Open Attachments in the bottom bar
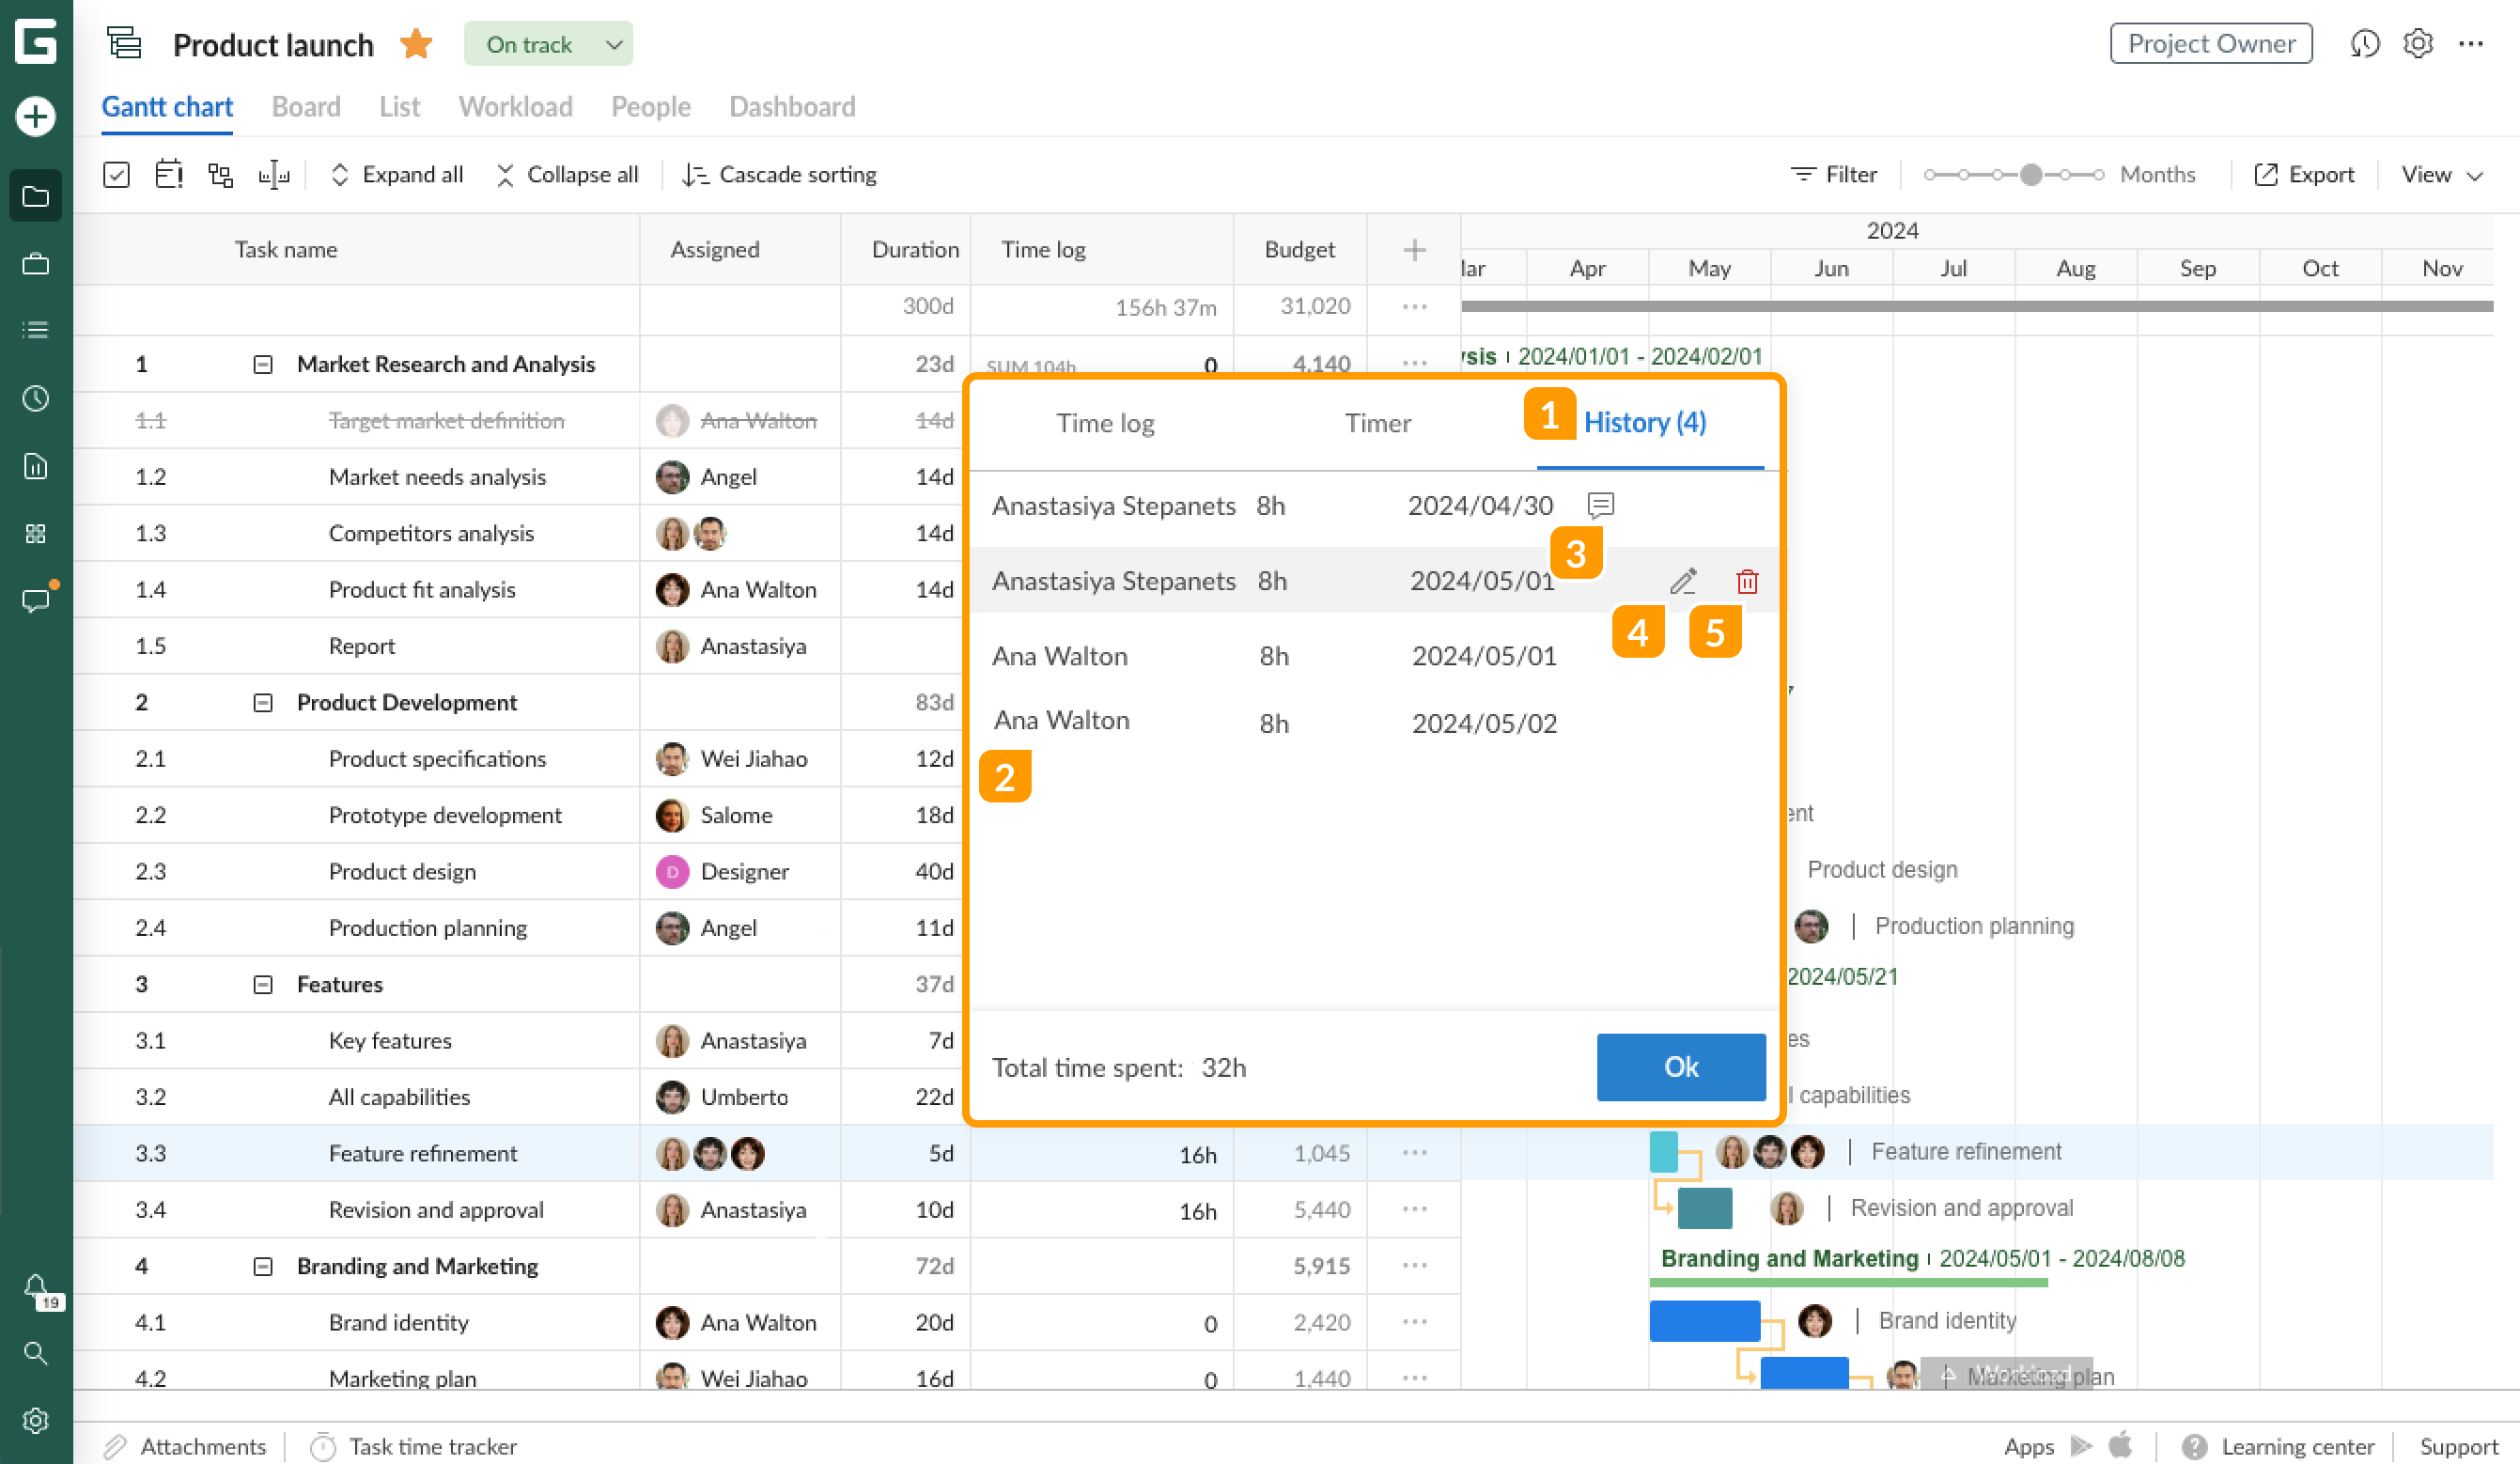Viewport: 2520px width, 1464px height. pyautogui.click(x=185, y=1446)
